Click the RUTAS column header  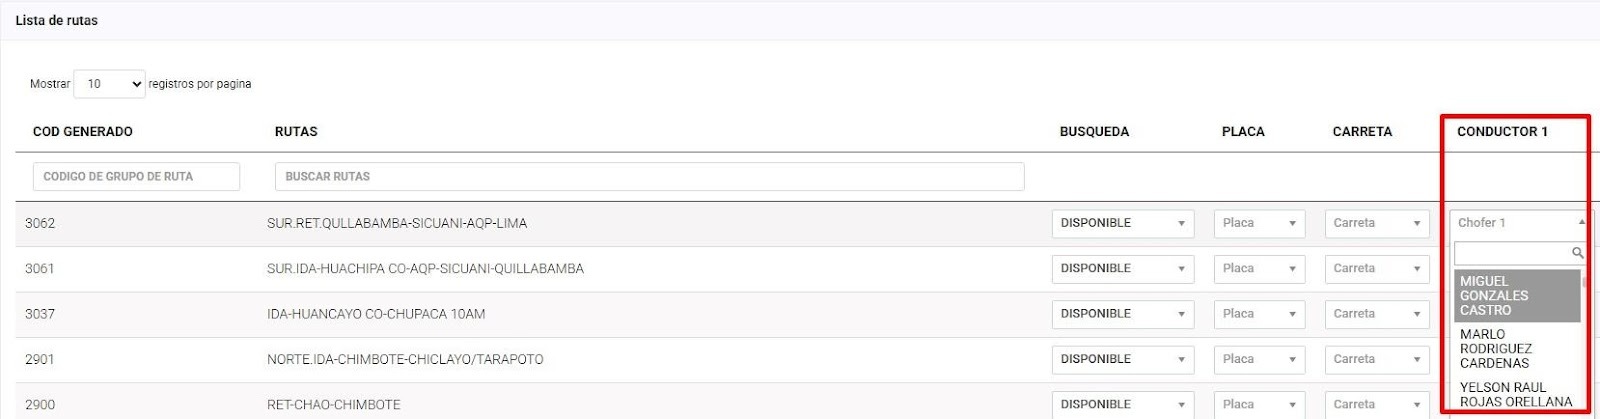click(x=296, y=132)
